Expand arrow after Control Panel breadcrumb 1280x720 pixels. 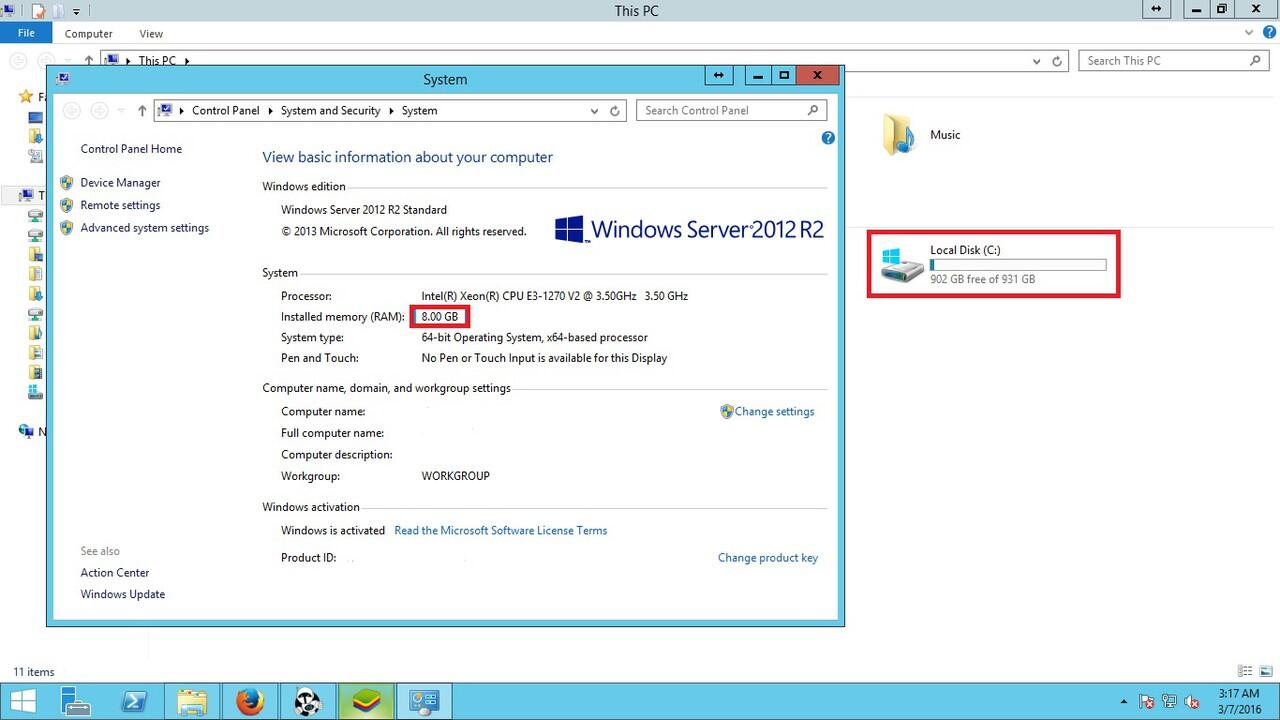pyautogui.click(x=270, y=111)
